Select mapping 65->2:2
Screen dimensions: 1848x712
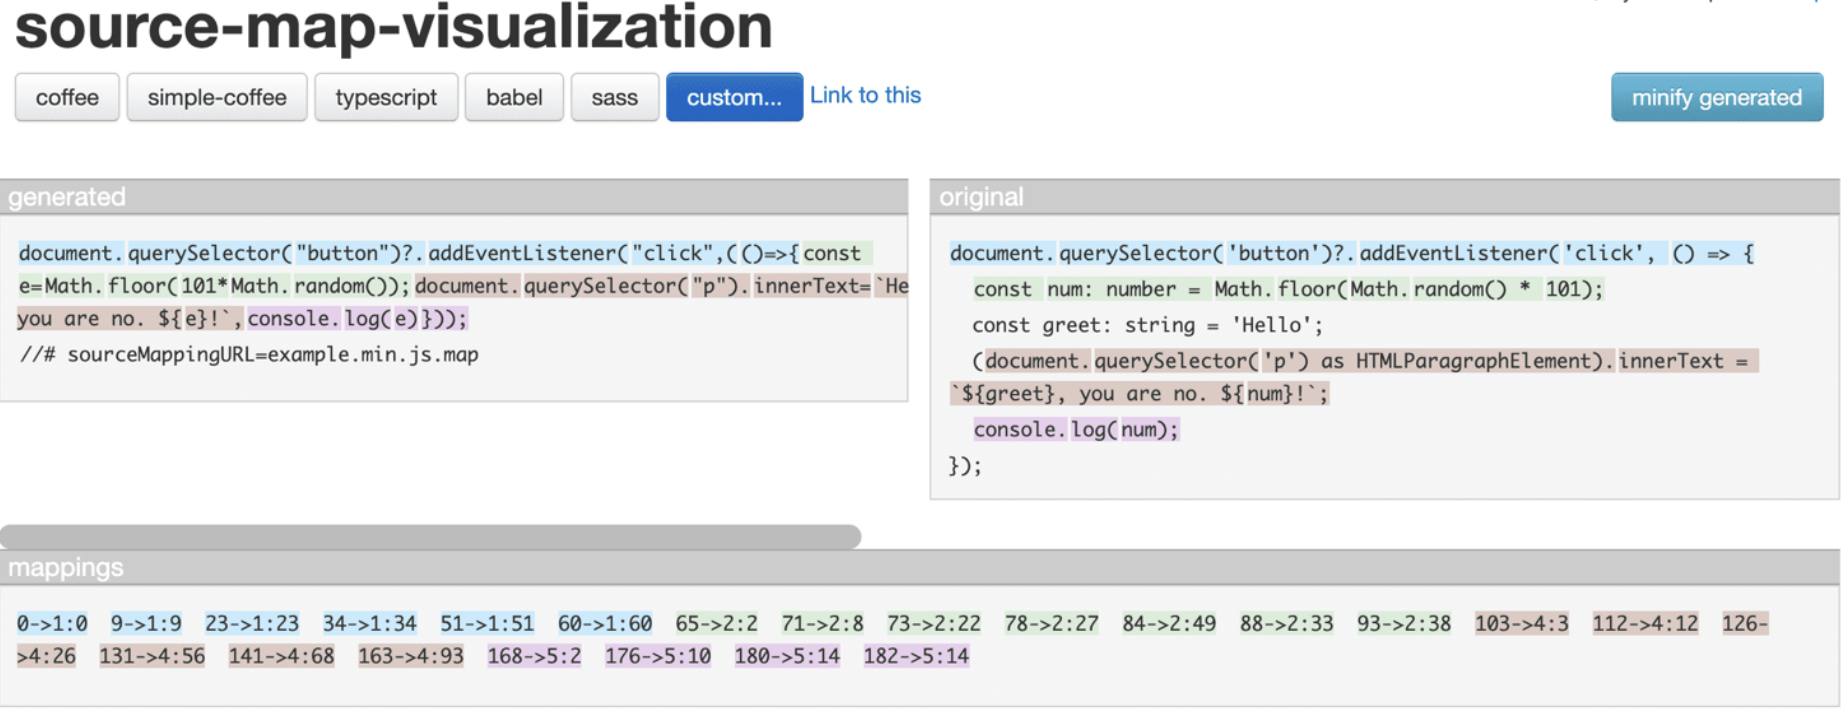(716, 623)
